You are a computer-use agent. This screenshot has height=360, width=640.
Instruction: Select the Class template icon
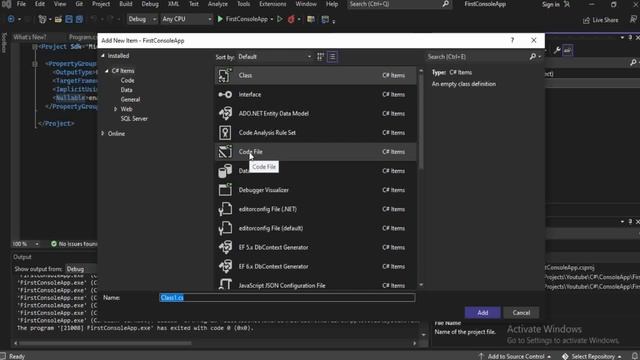pos(225,76)
